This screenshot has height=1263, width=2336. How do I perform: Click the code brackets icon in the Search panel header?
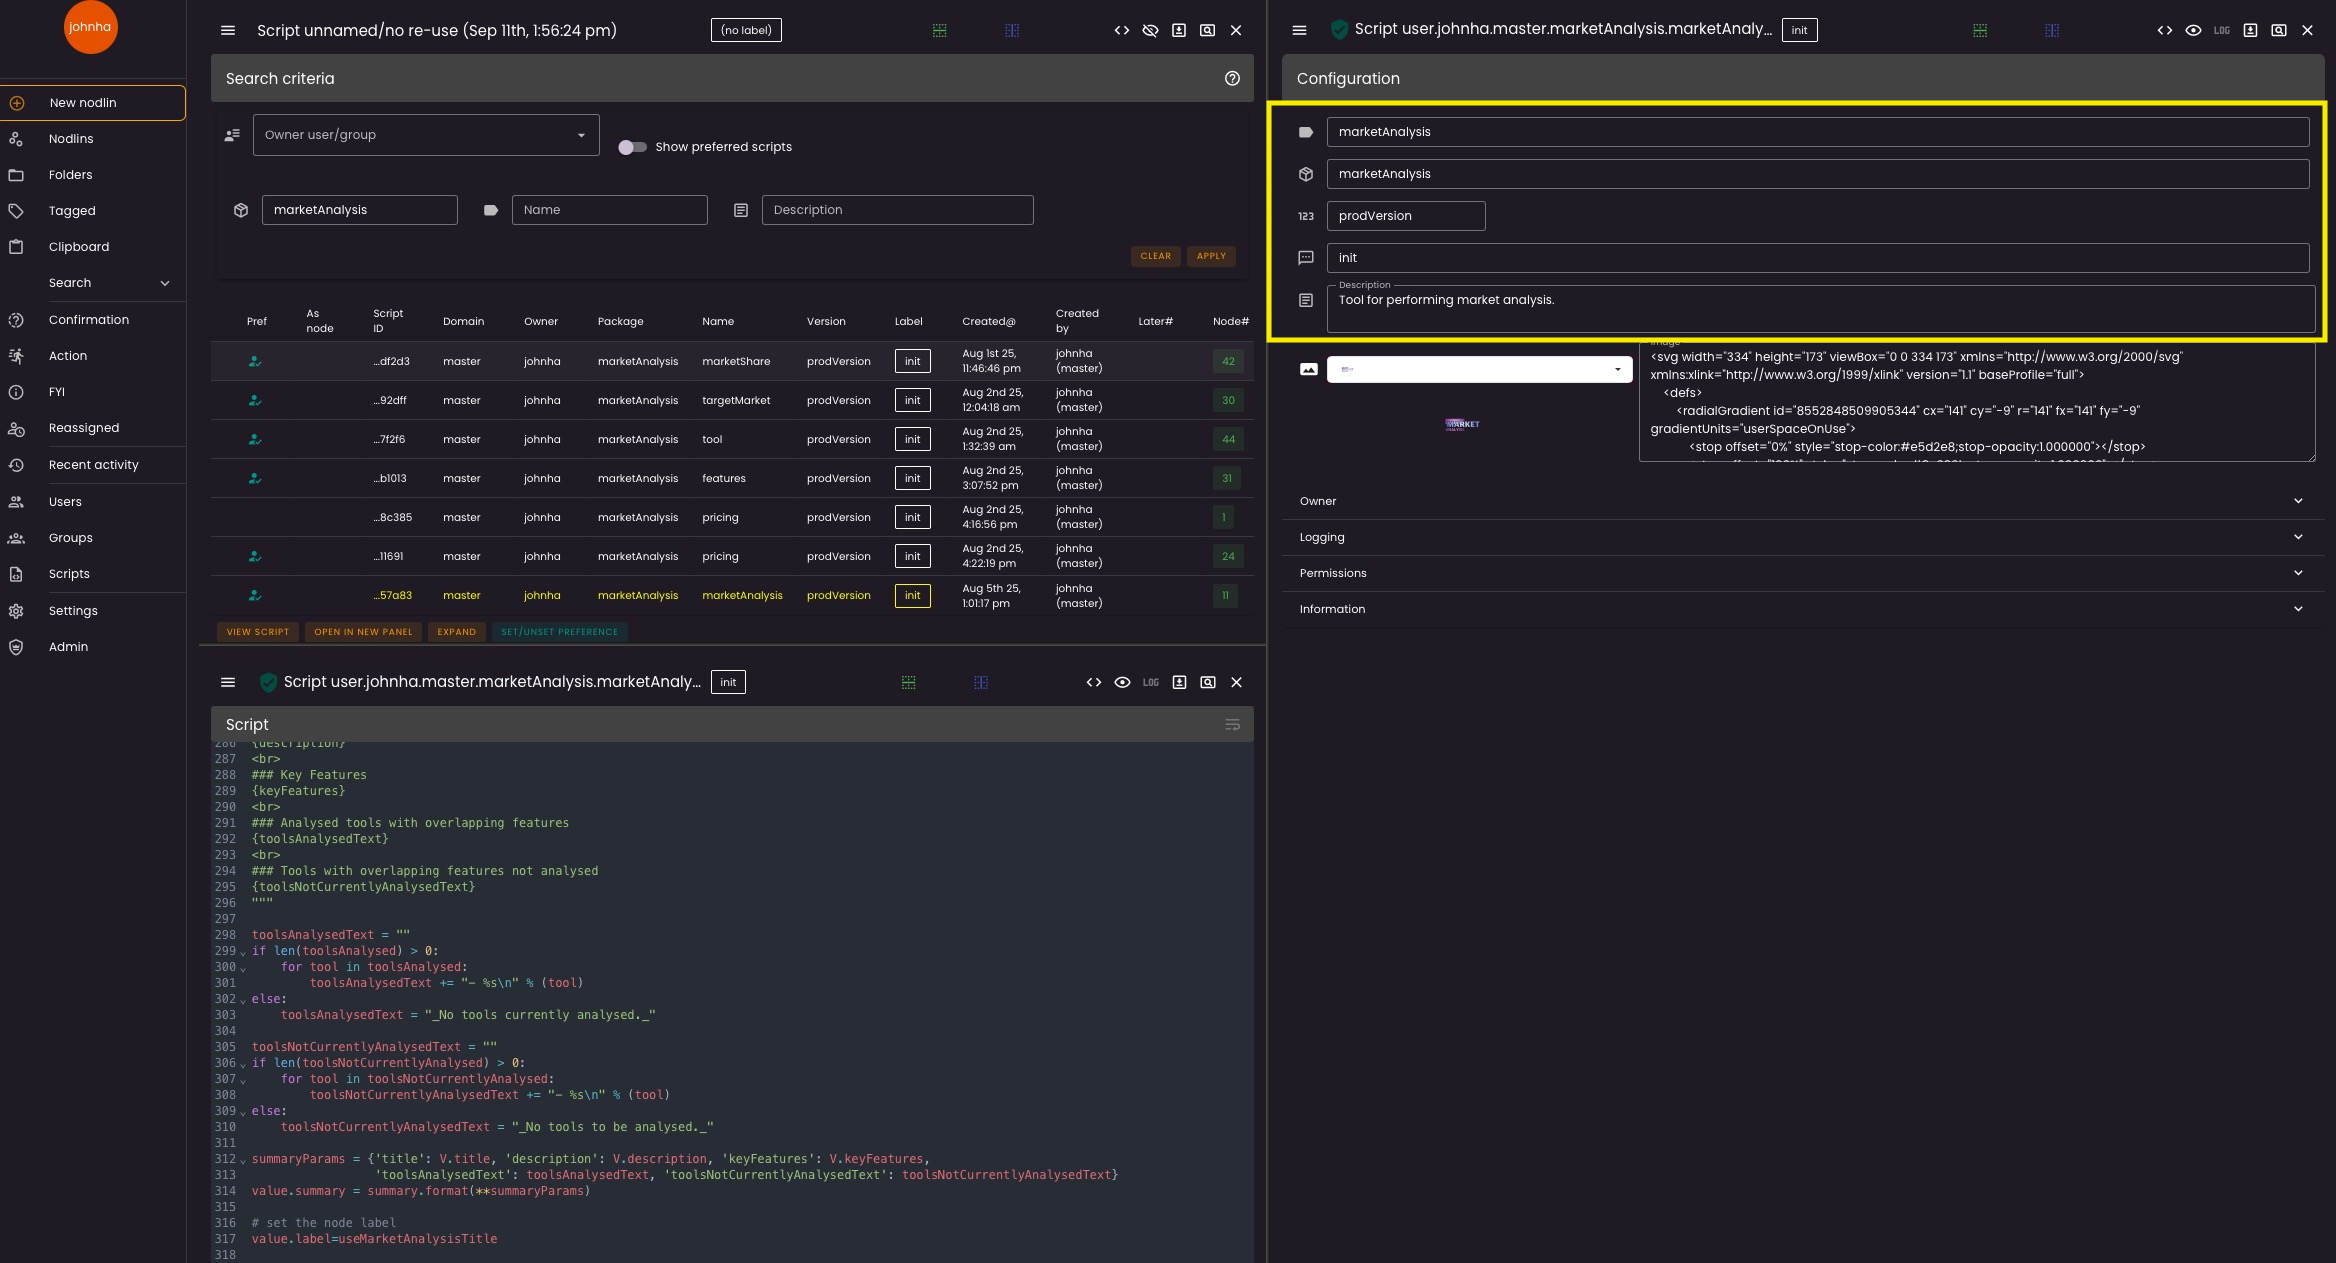(x=1122, y=31)
